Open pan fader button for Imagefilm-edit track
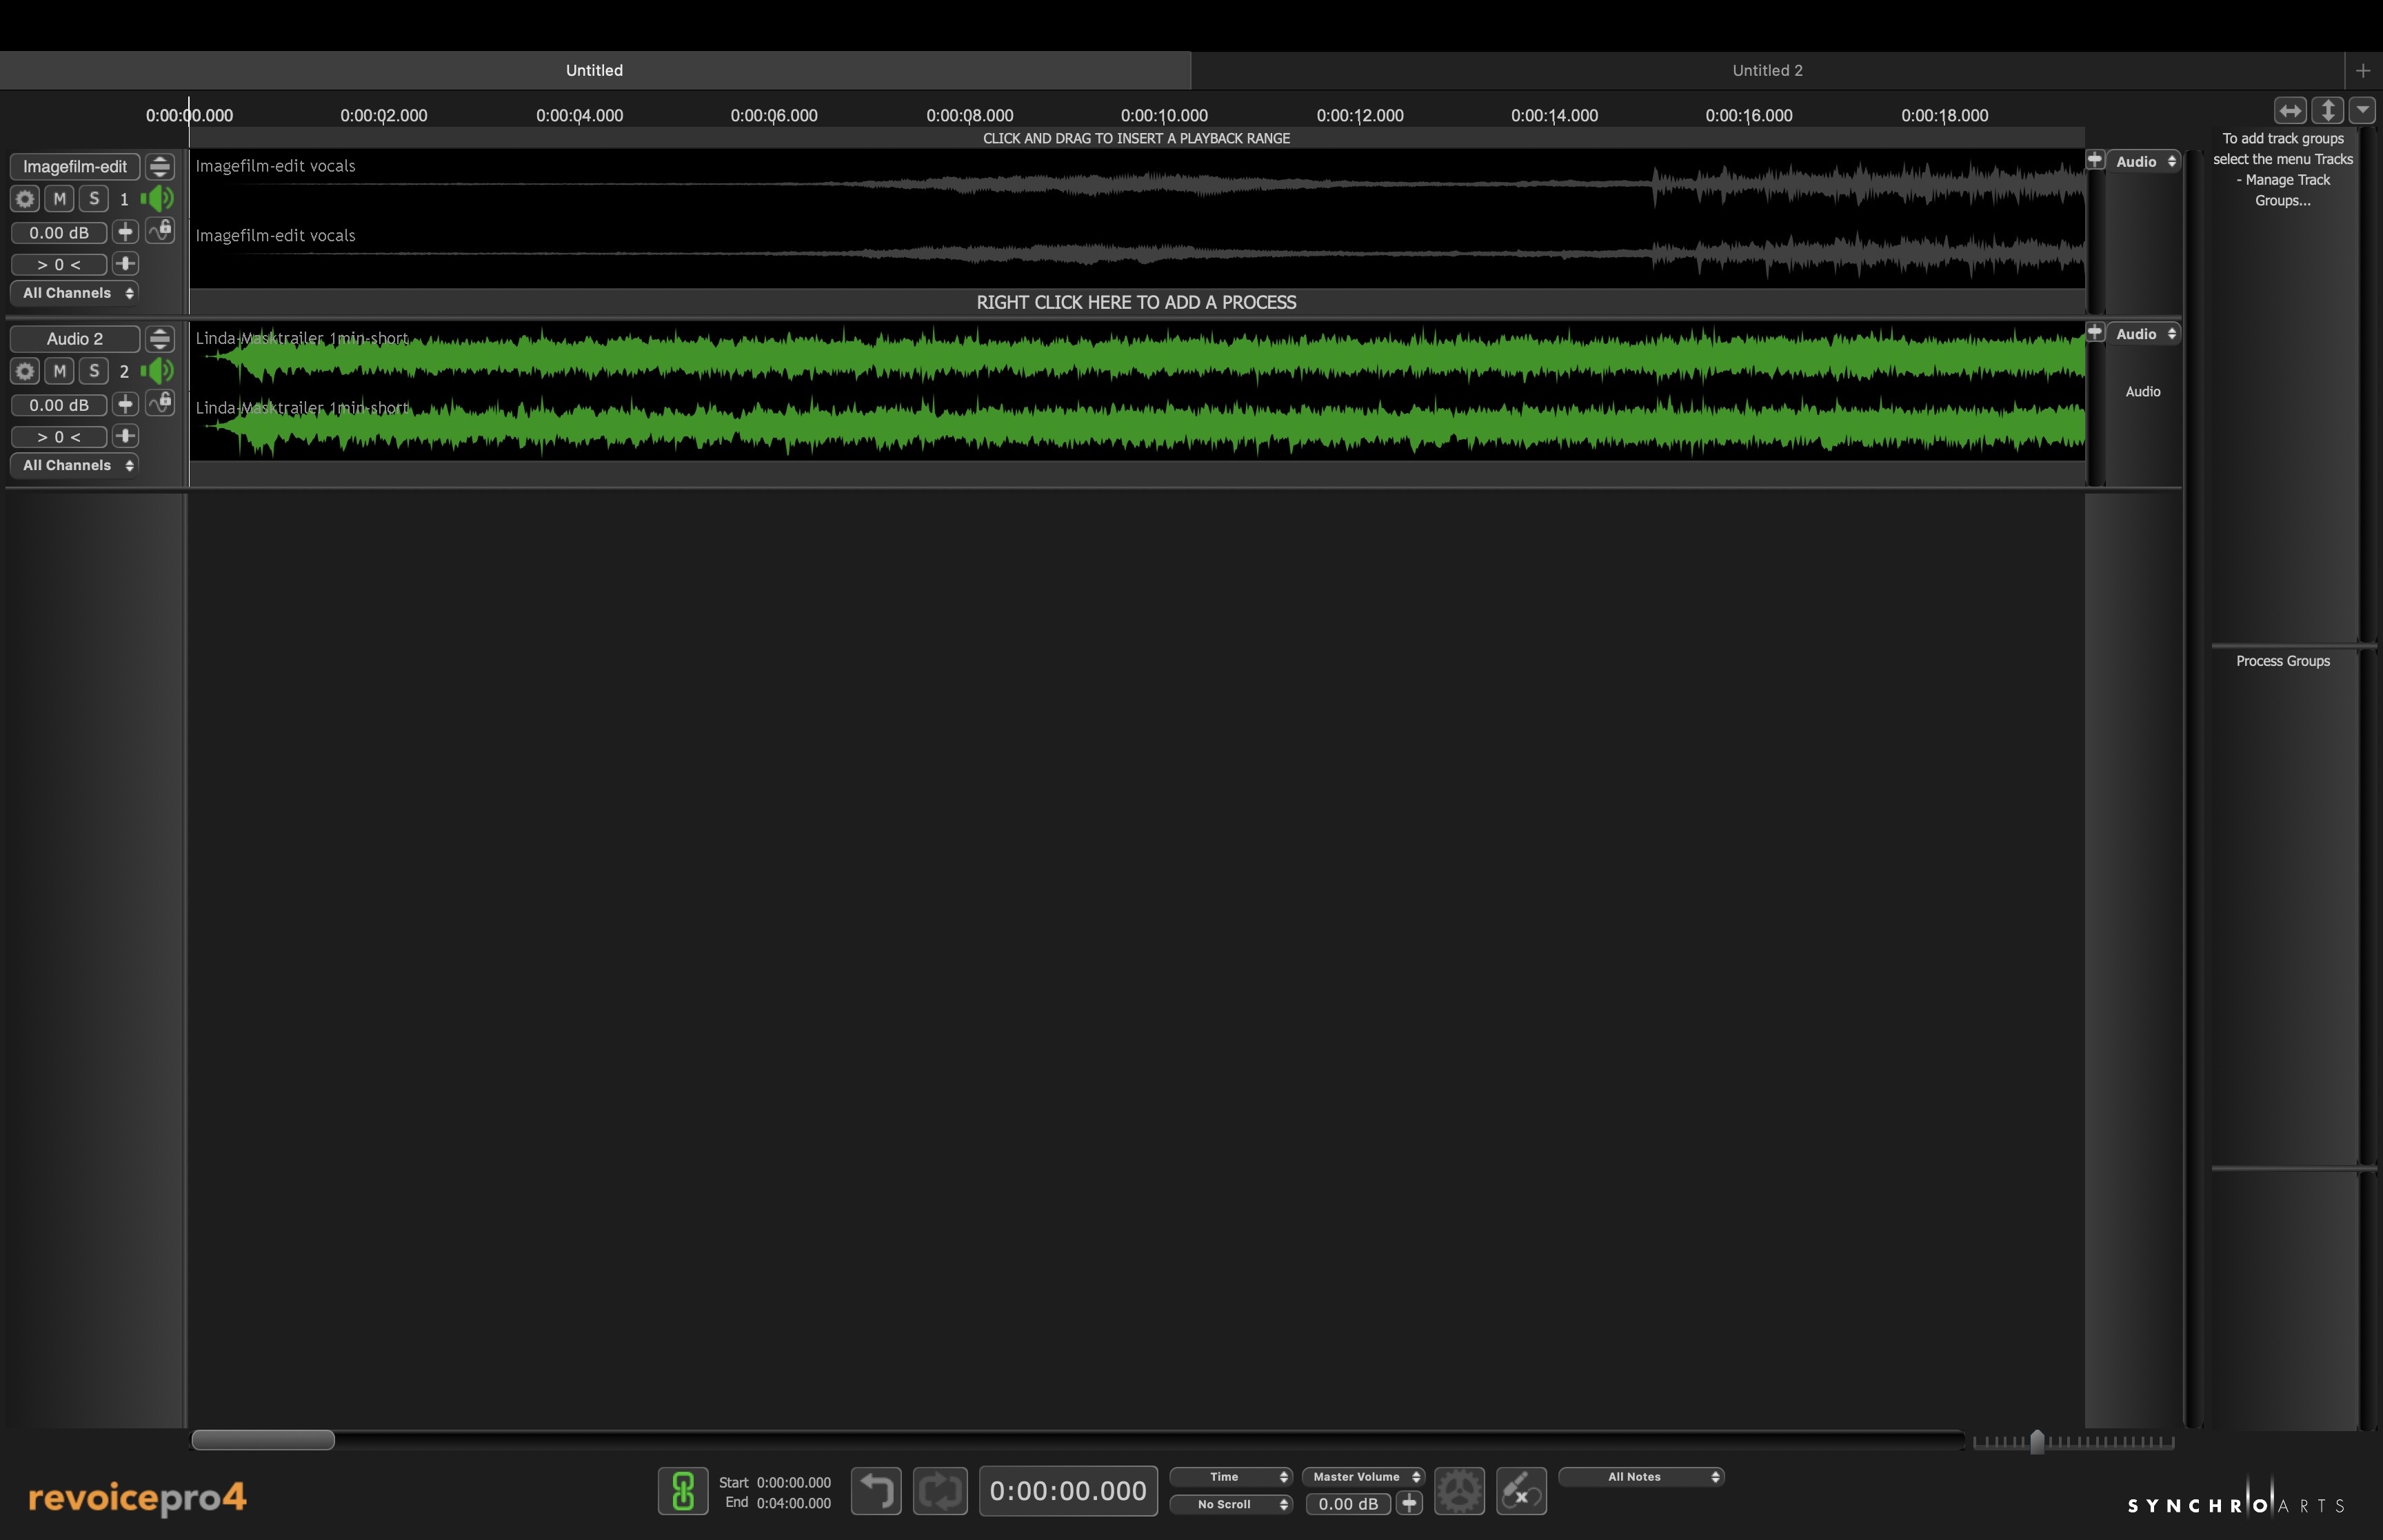Viewport: 2383px width, 1540px height. click(x=125, y=264)
